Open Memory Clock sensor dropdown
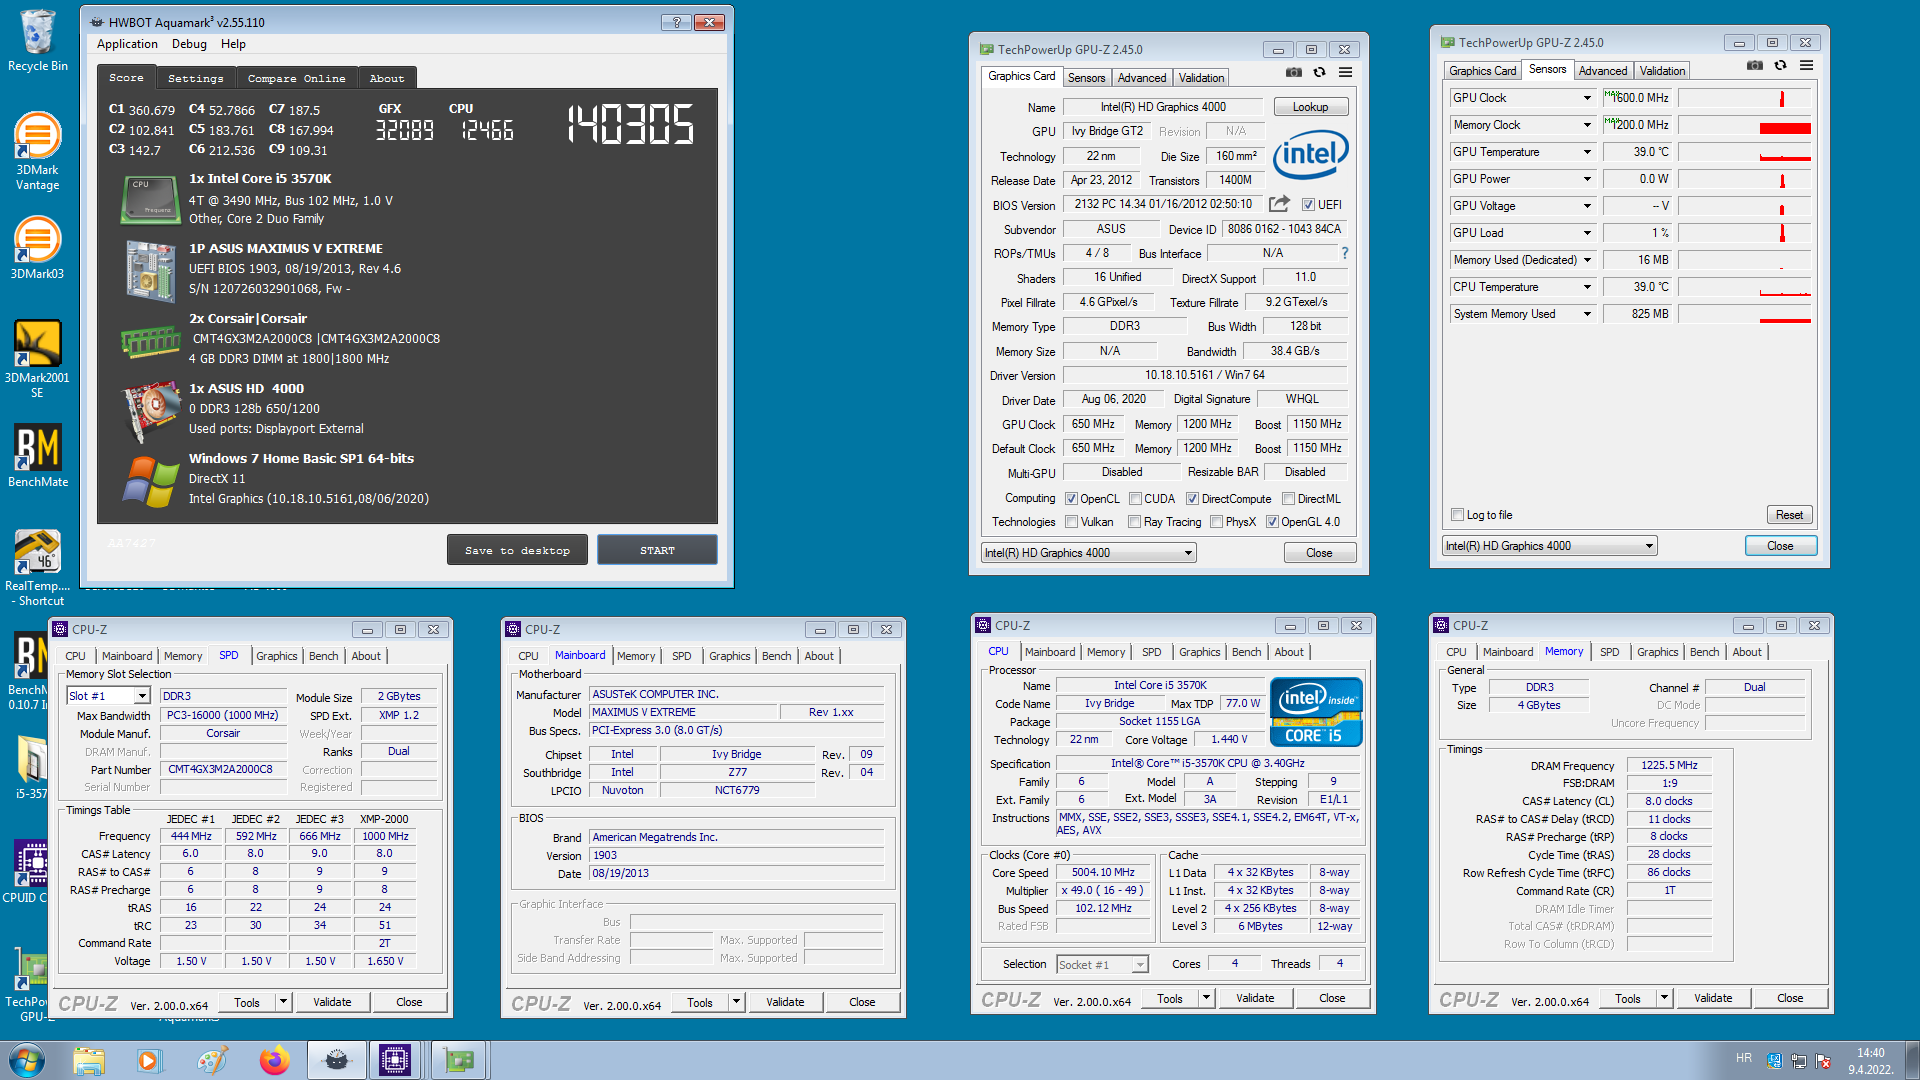The image size is (1920, 1080). (x=1587, y=125)
